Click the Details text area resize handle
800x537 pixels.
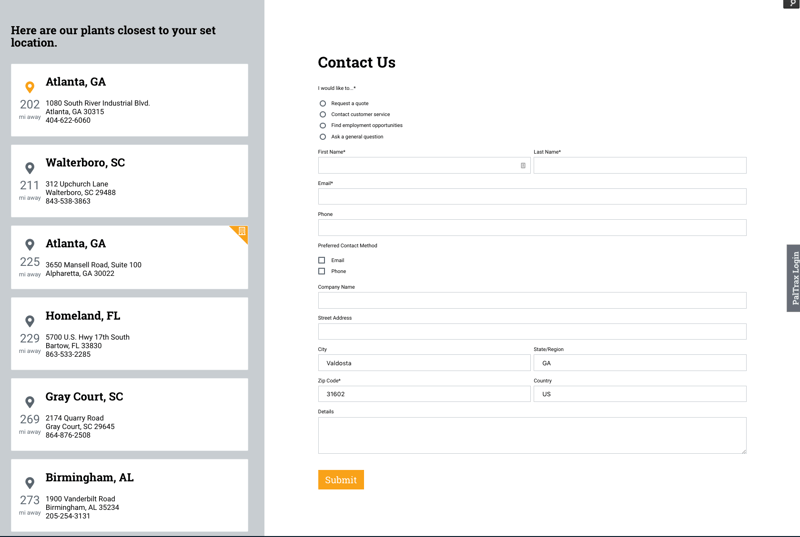pyautogui.click(x=743, y=451)
